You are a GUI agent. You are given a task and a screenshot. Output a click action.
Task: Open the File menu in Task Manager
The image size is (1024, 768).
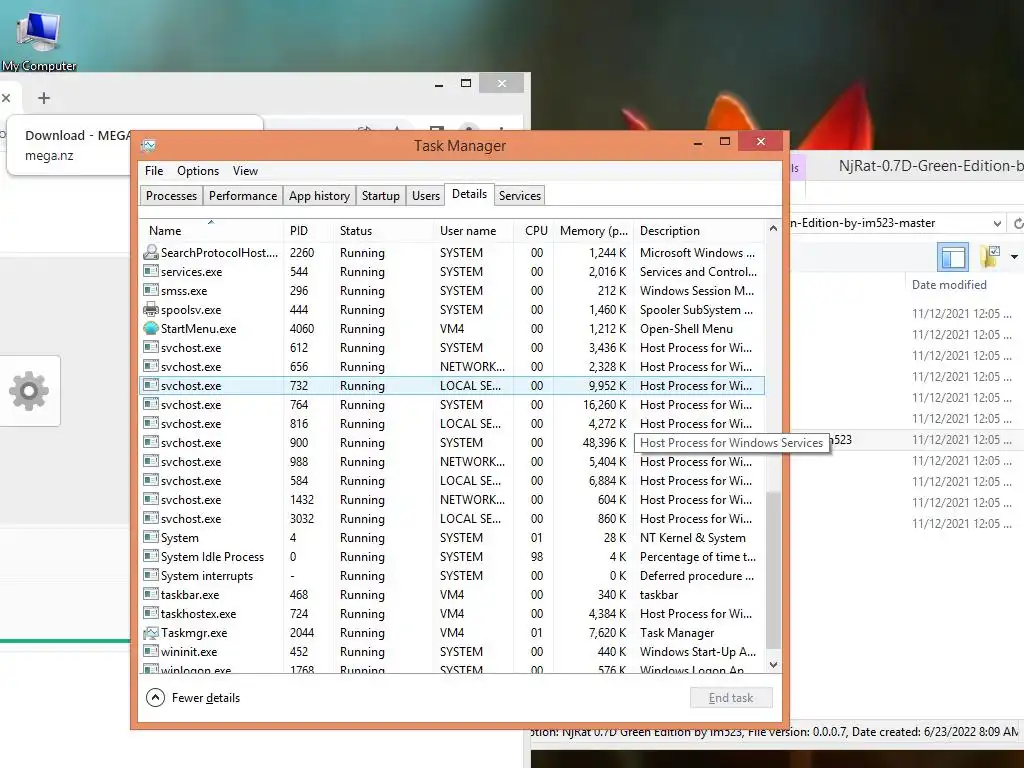154,170
